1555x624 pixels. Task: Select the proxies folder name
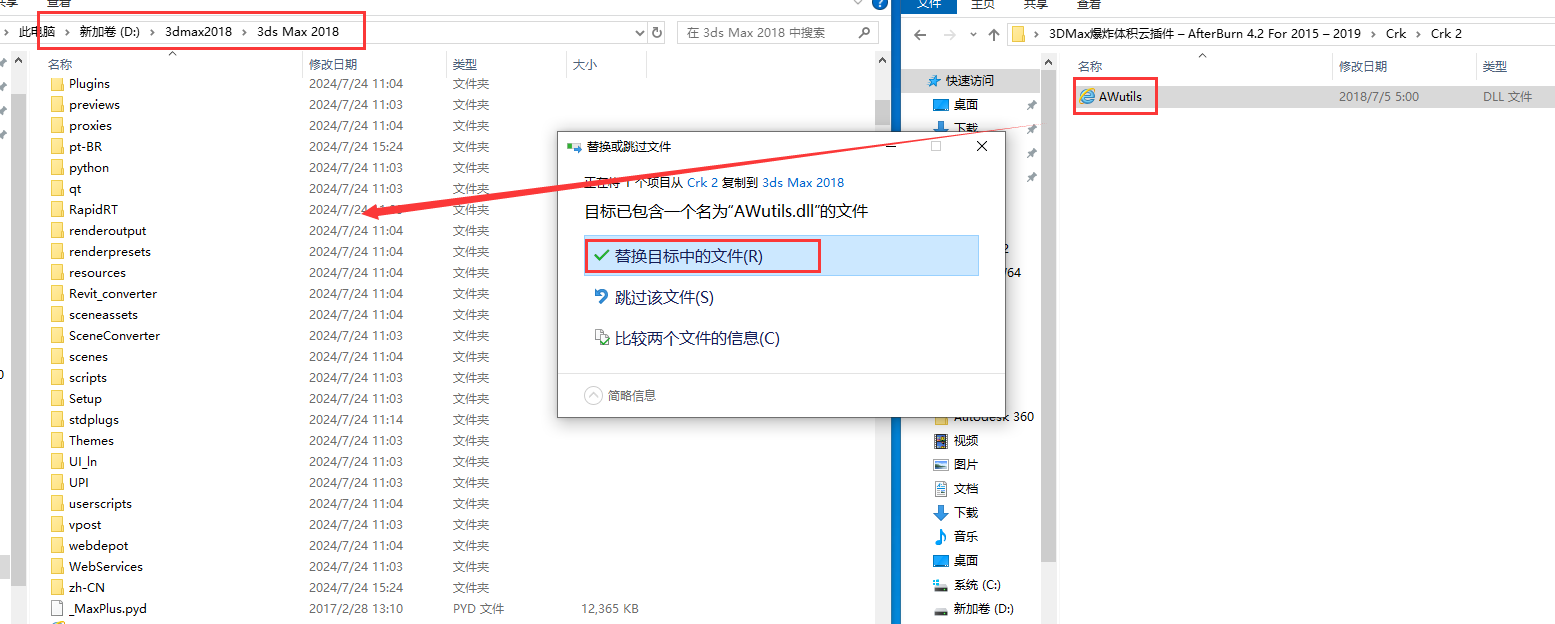[x=90, y=126]
